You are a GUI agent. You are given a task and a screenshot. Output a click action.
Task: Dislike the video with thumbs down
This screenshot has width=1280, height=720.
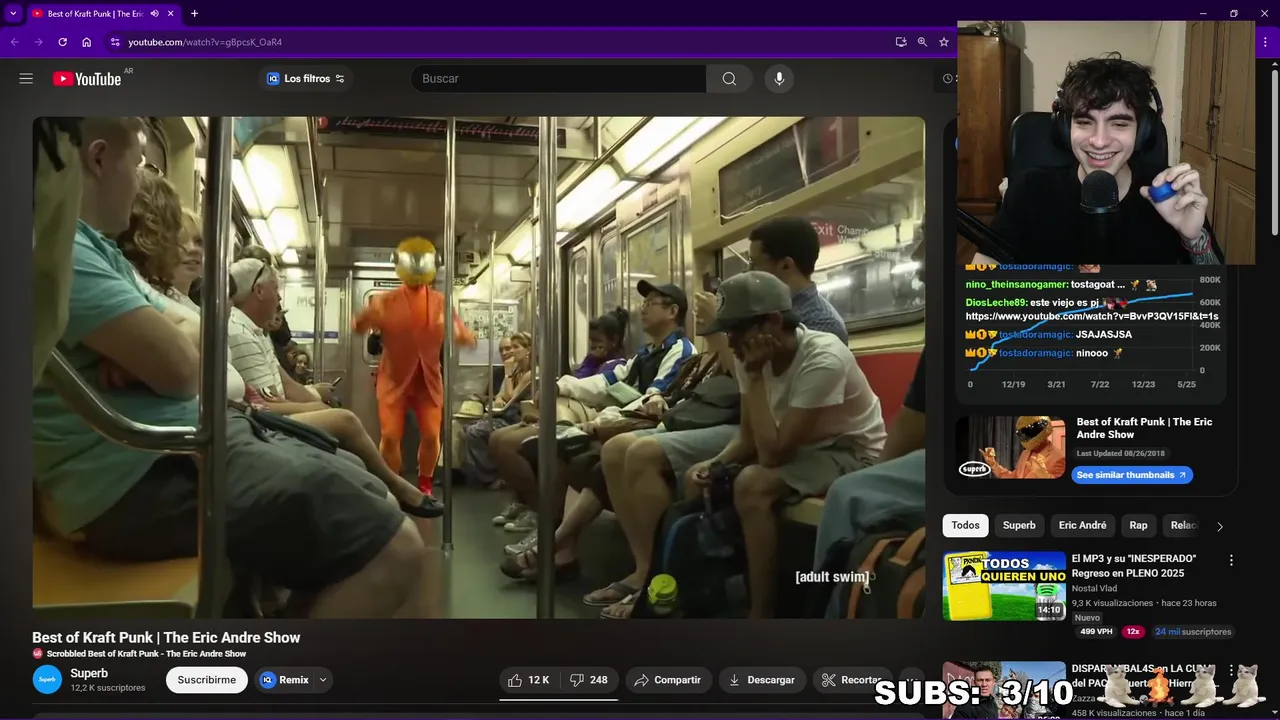pyautogui.click(x=588, y=680)
